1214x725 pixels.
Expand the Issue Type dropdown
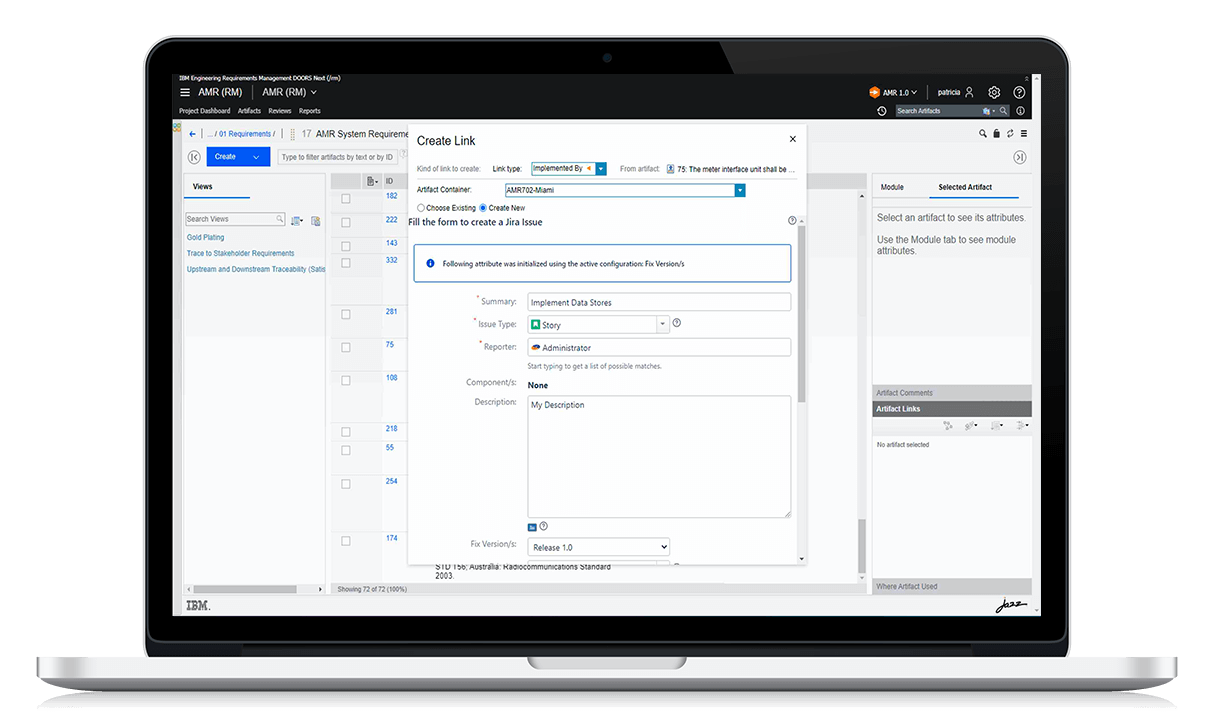[x=662, y=324]
